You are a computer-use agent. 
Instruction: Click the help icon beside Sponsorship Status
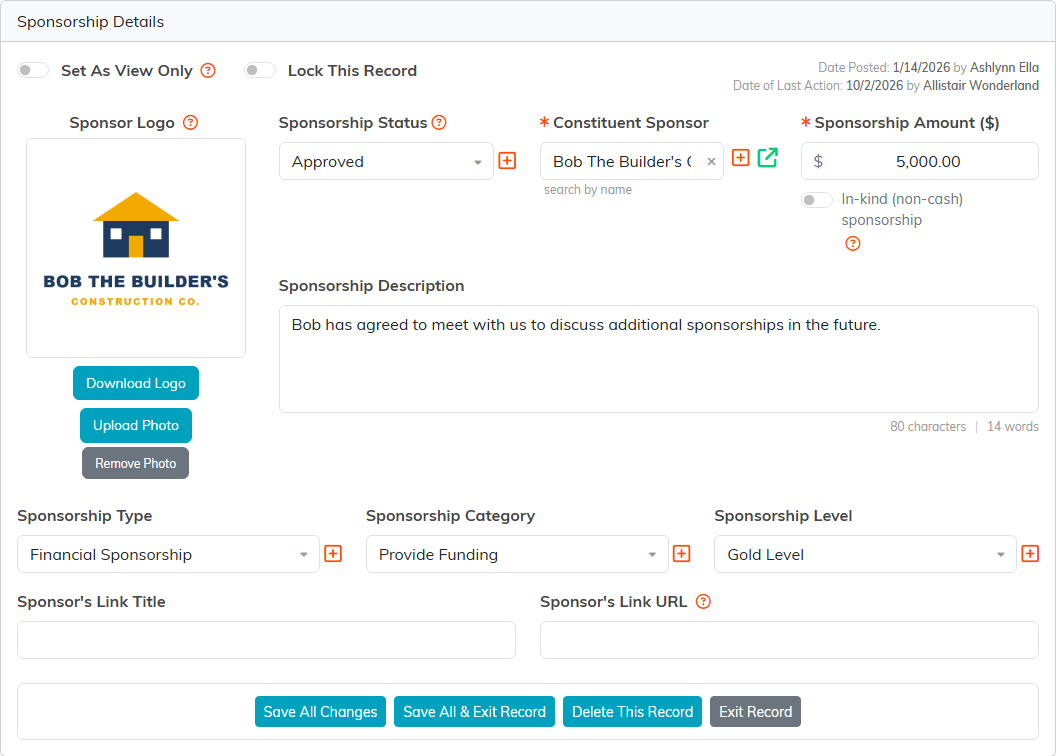(x=439, y=123)
